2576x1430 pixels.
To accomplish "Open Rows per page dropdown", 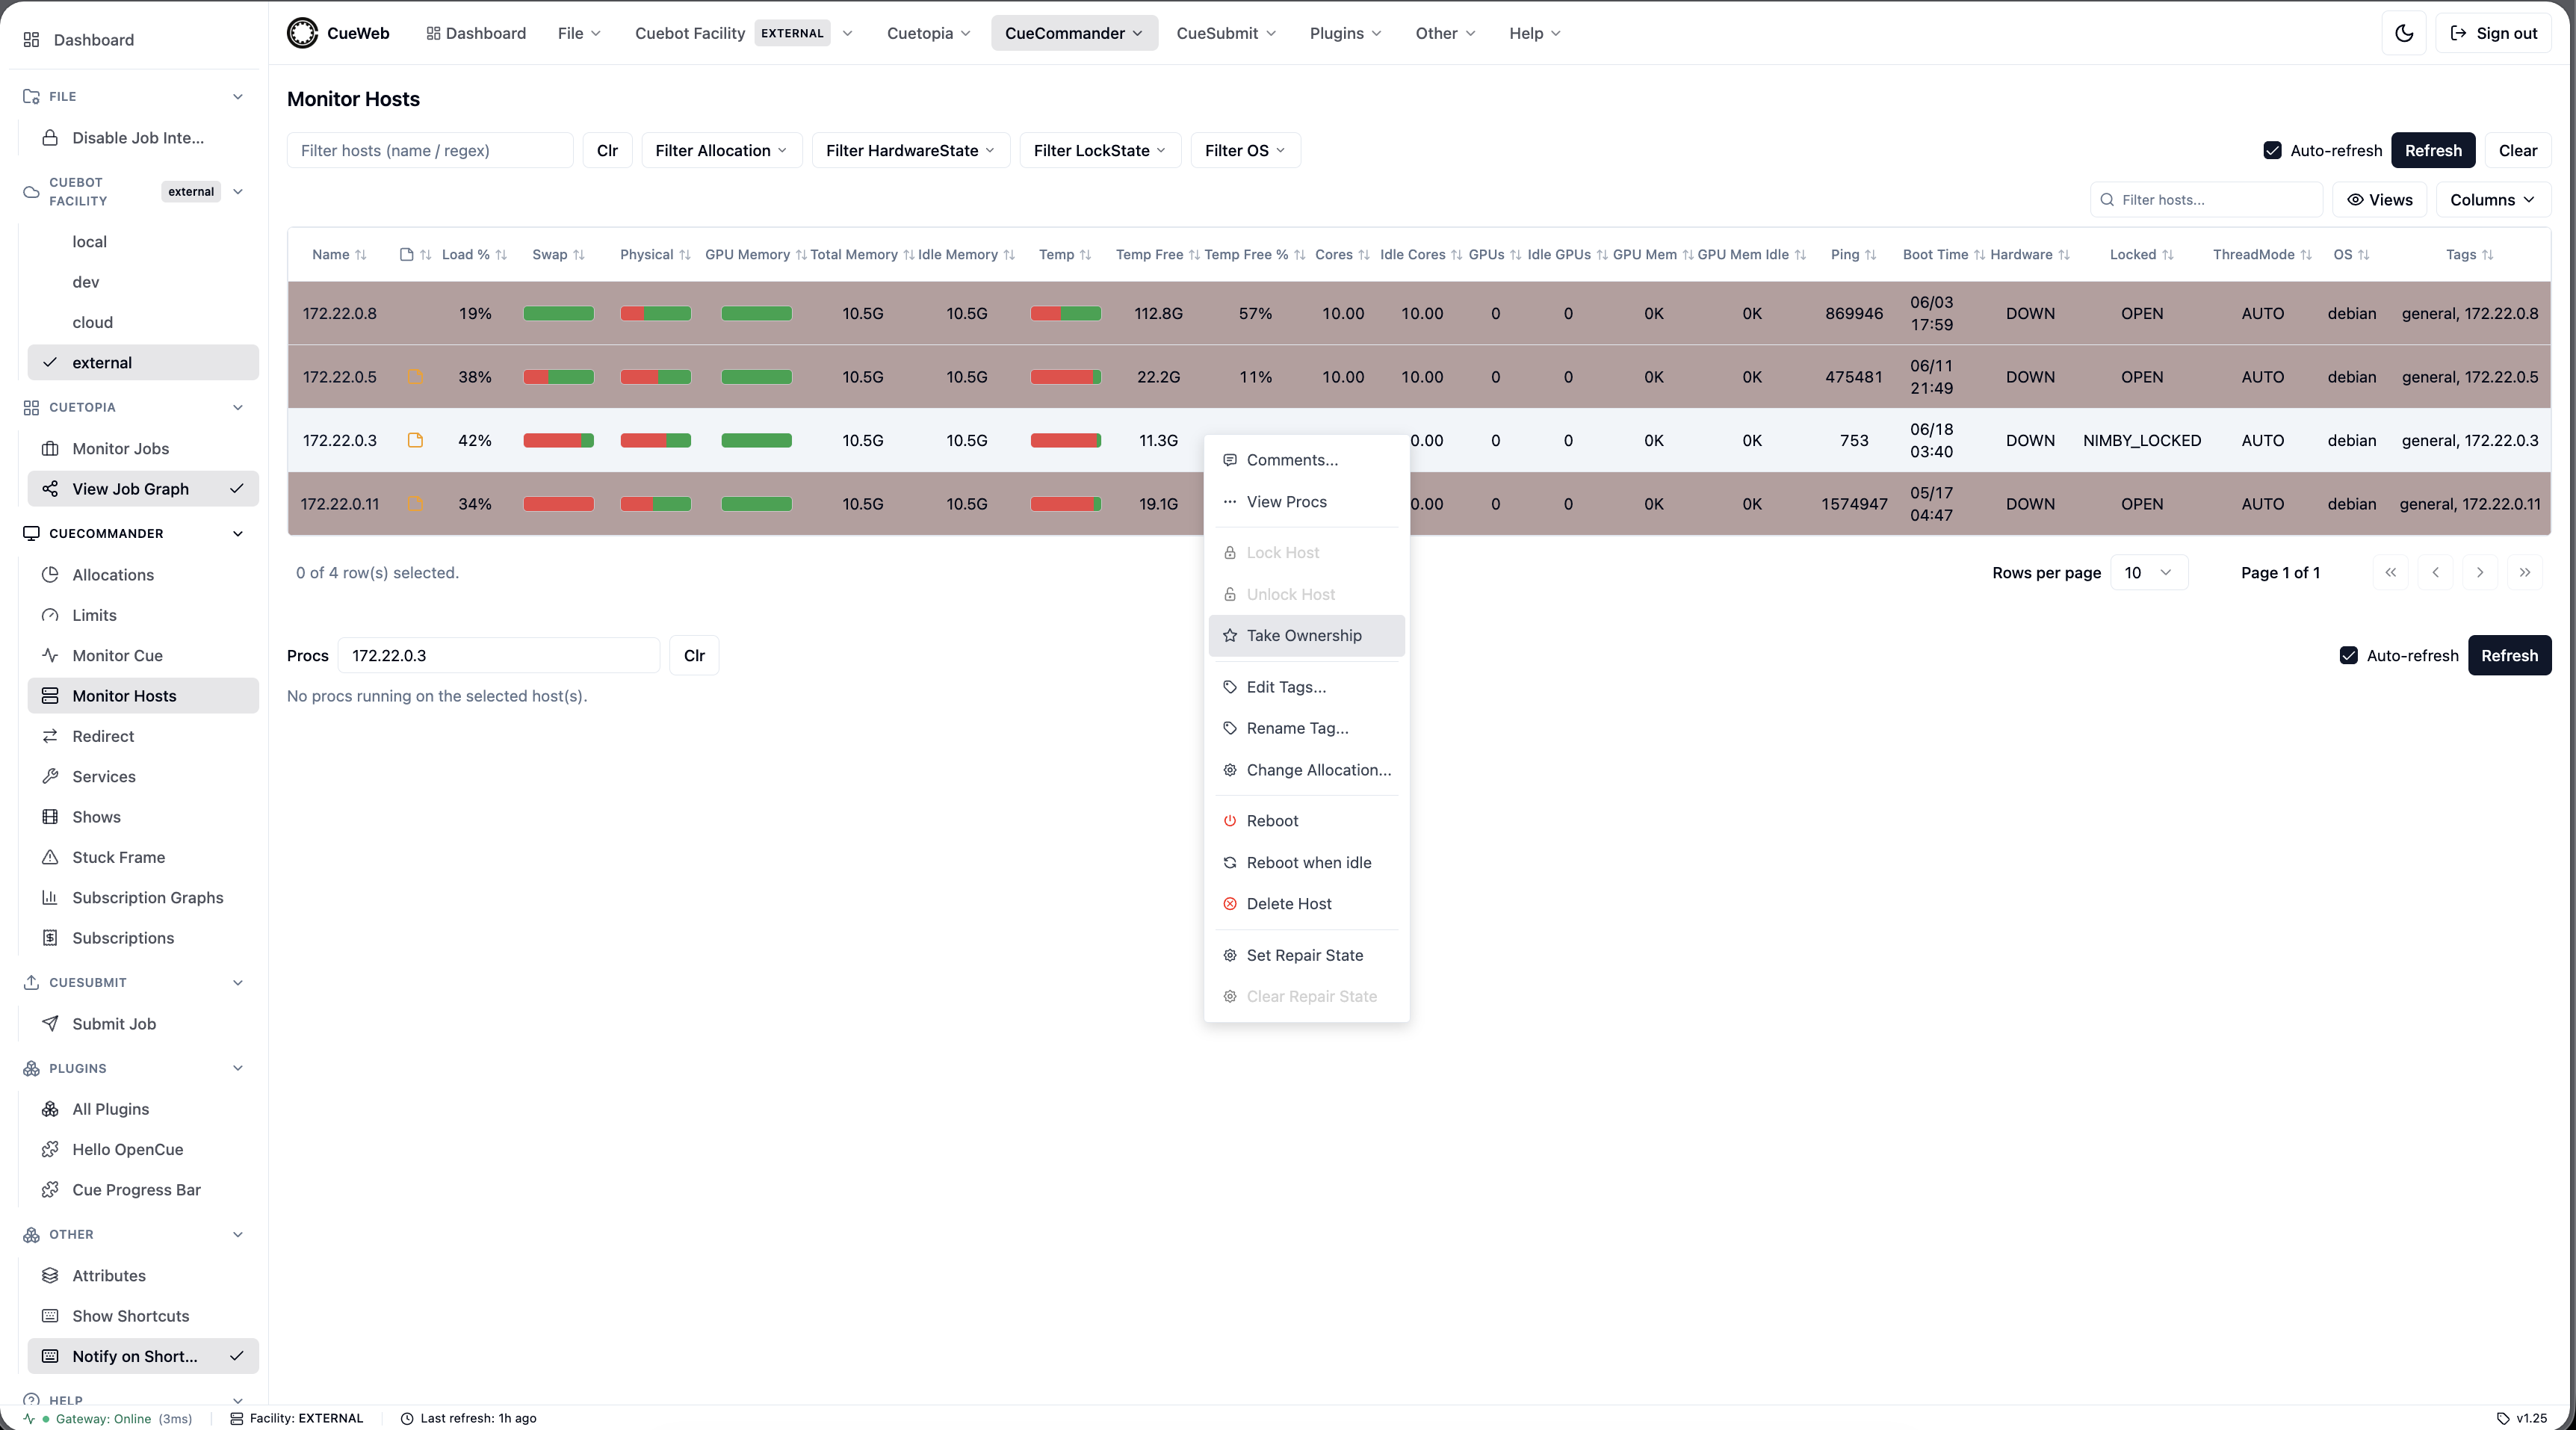I will click(x=2148, y=573).
